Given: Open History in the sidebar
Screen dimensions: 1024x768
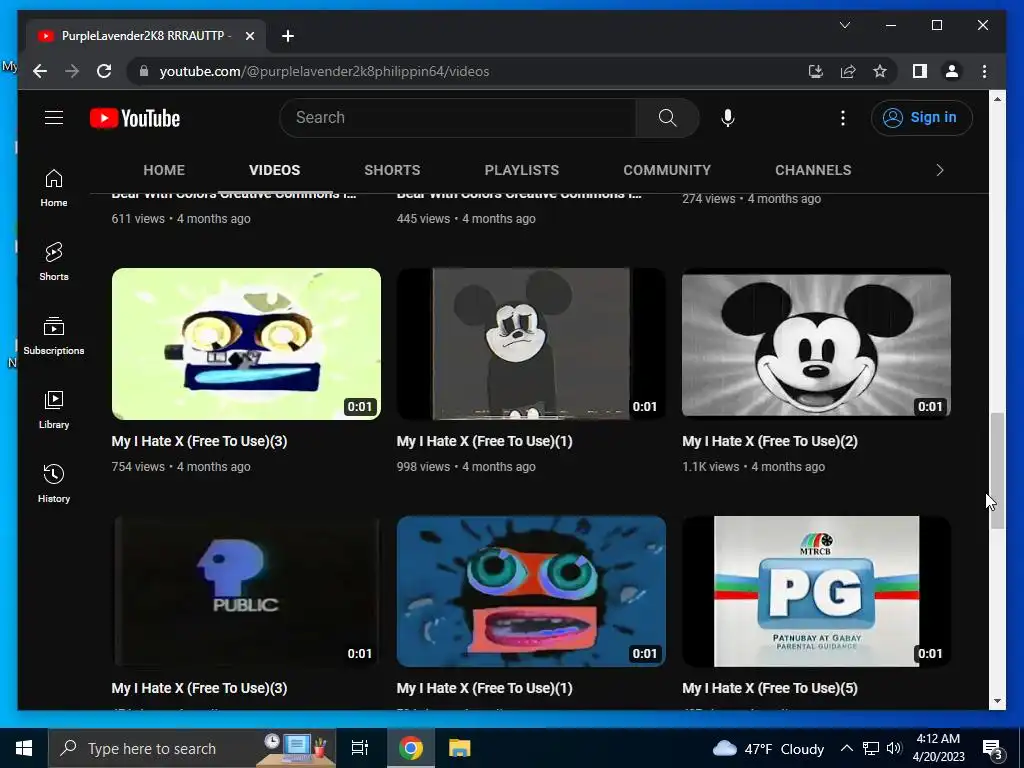Looking at the screenshot, I should click(54, 483).
